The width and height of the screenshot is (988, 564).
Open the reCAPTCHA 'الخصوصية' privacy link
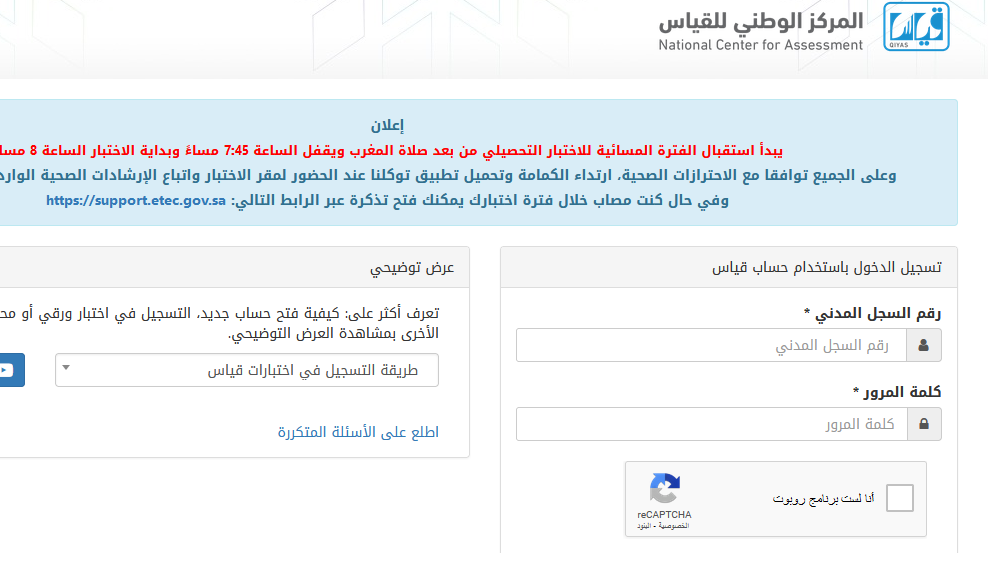(675, 526)
